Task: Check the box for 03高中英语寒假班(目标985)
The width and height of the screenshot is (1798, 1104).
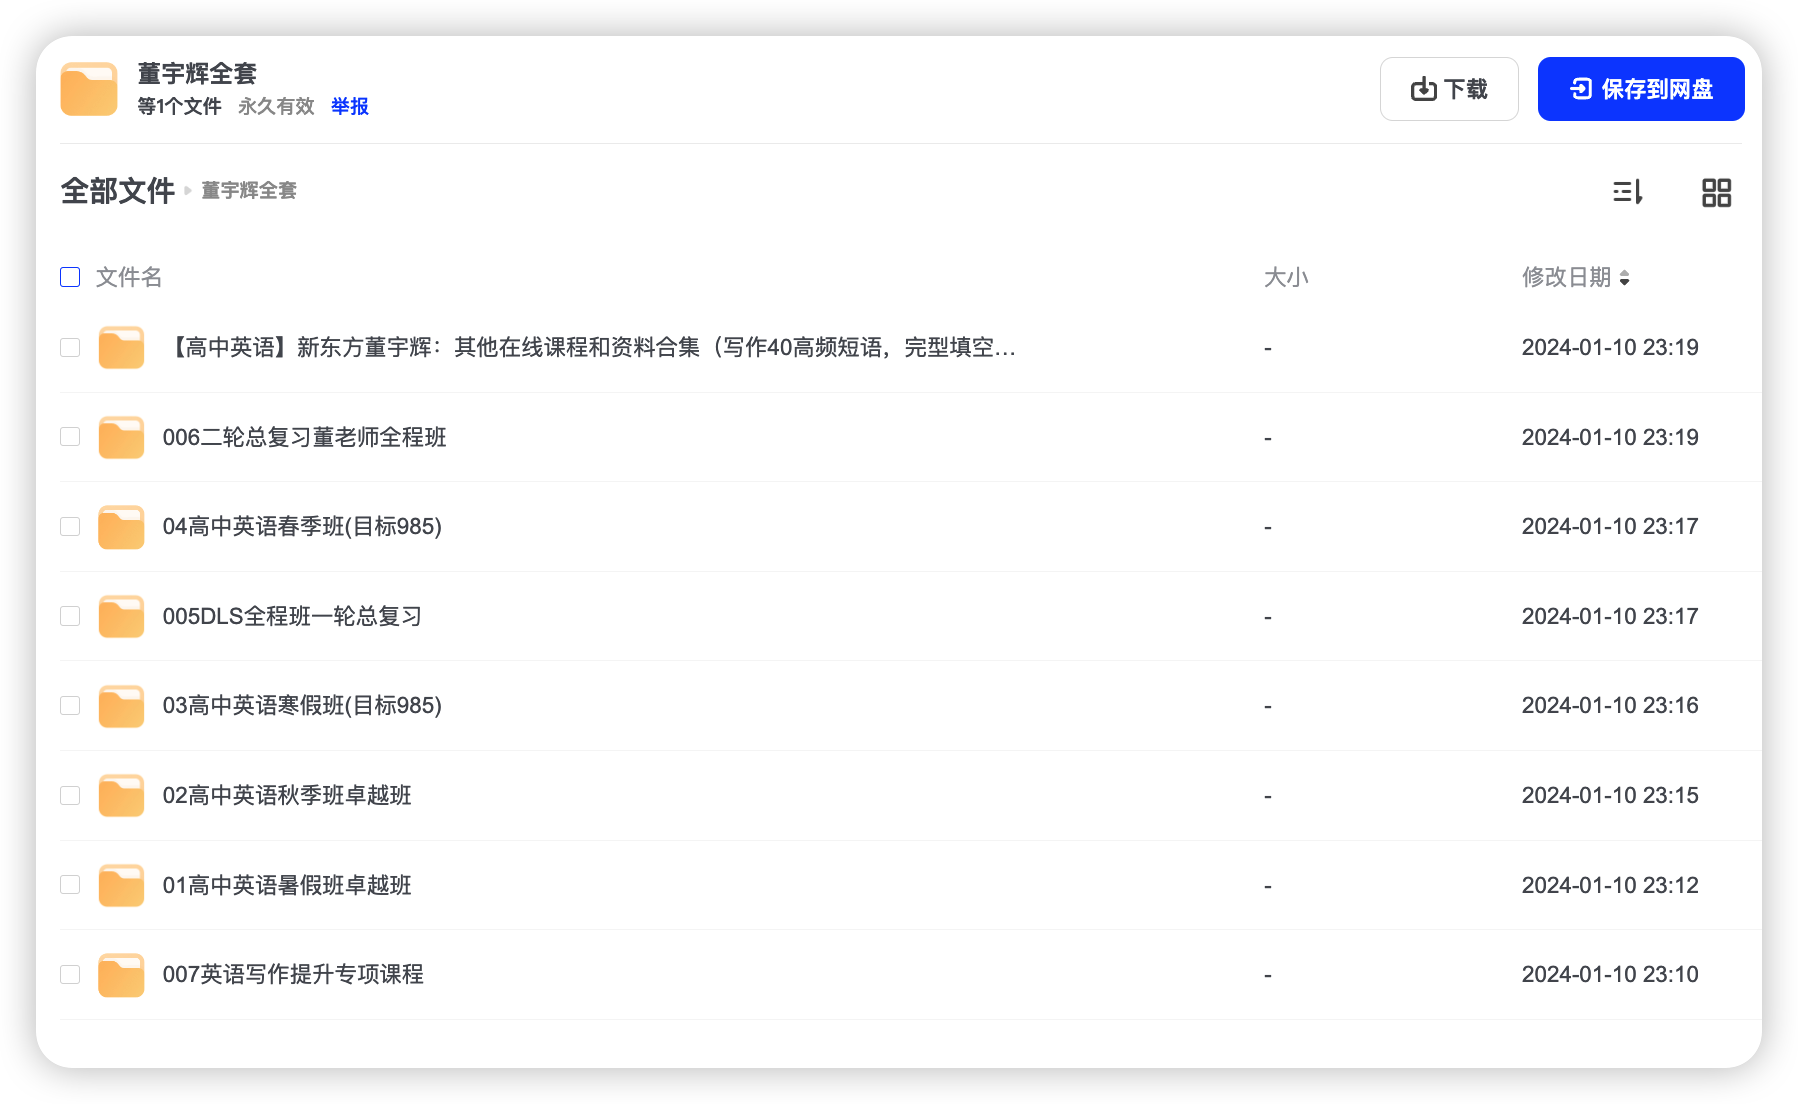Action: [x=70, y=706]
